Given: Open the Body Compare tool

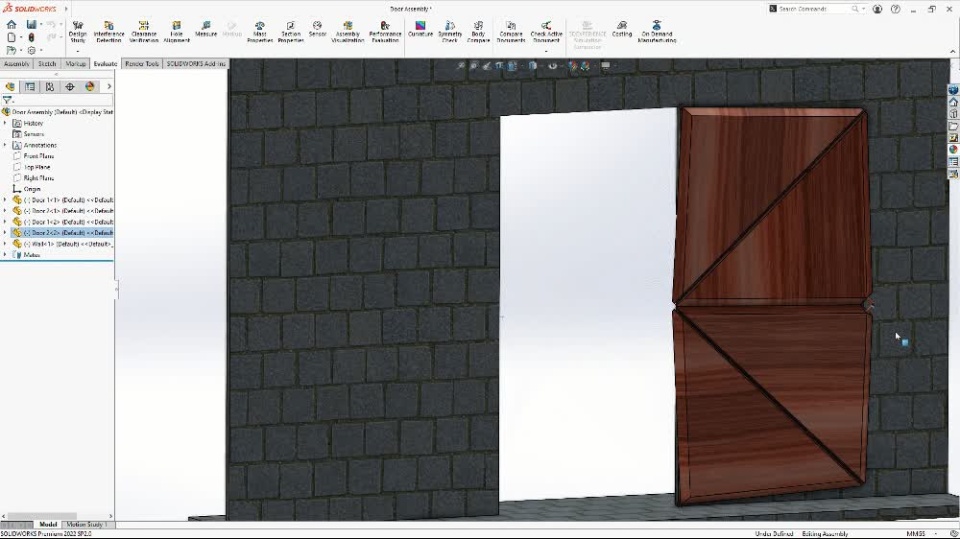Looking at the screenshot, I should [x=478, y=31].
